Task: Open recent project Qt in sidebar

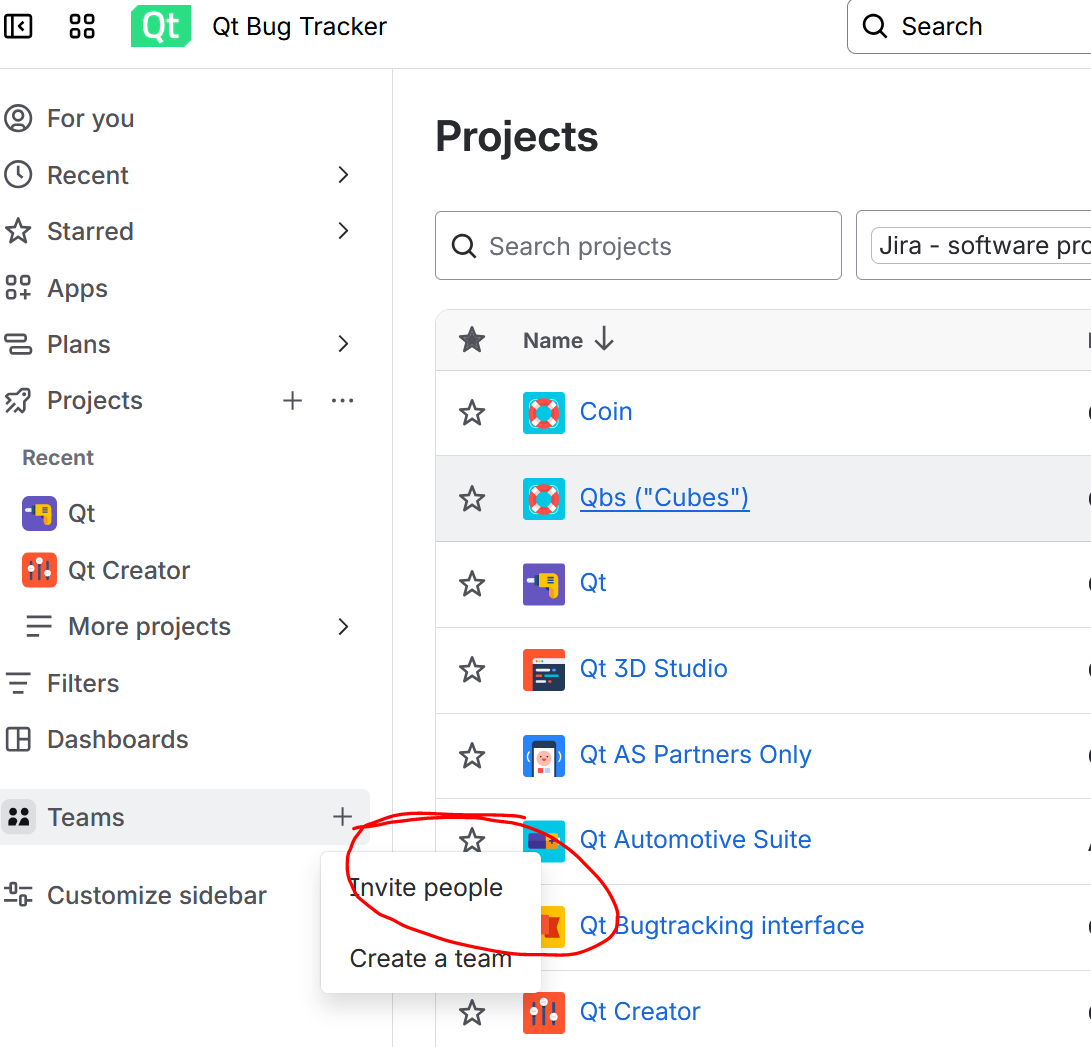Action: [81, 513]
